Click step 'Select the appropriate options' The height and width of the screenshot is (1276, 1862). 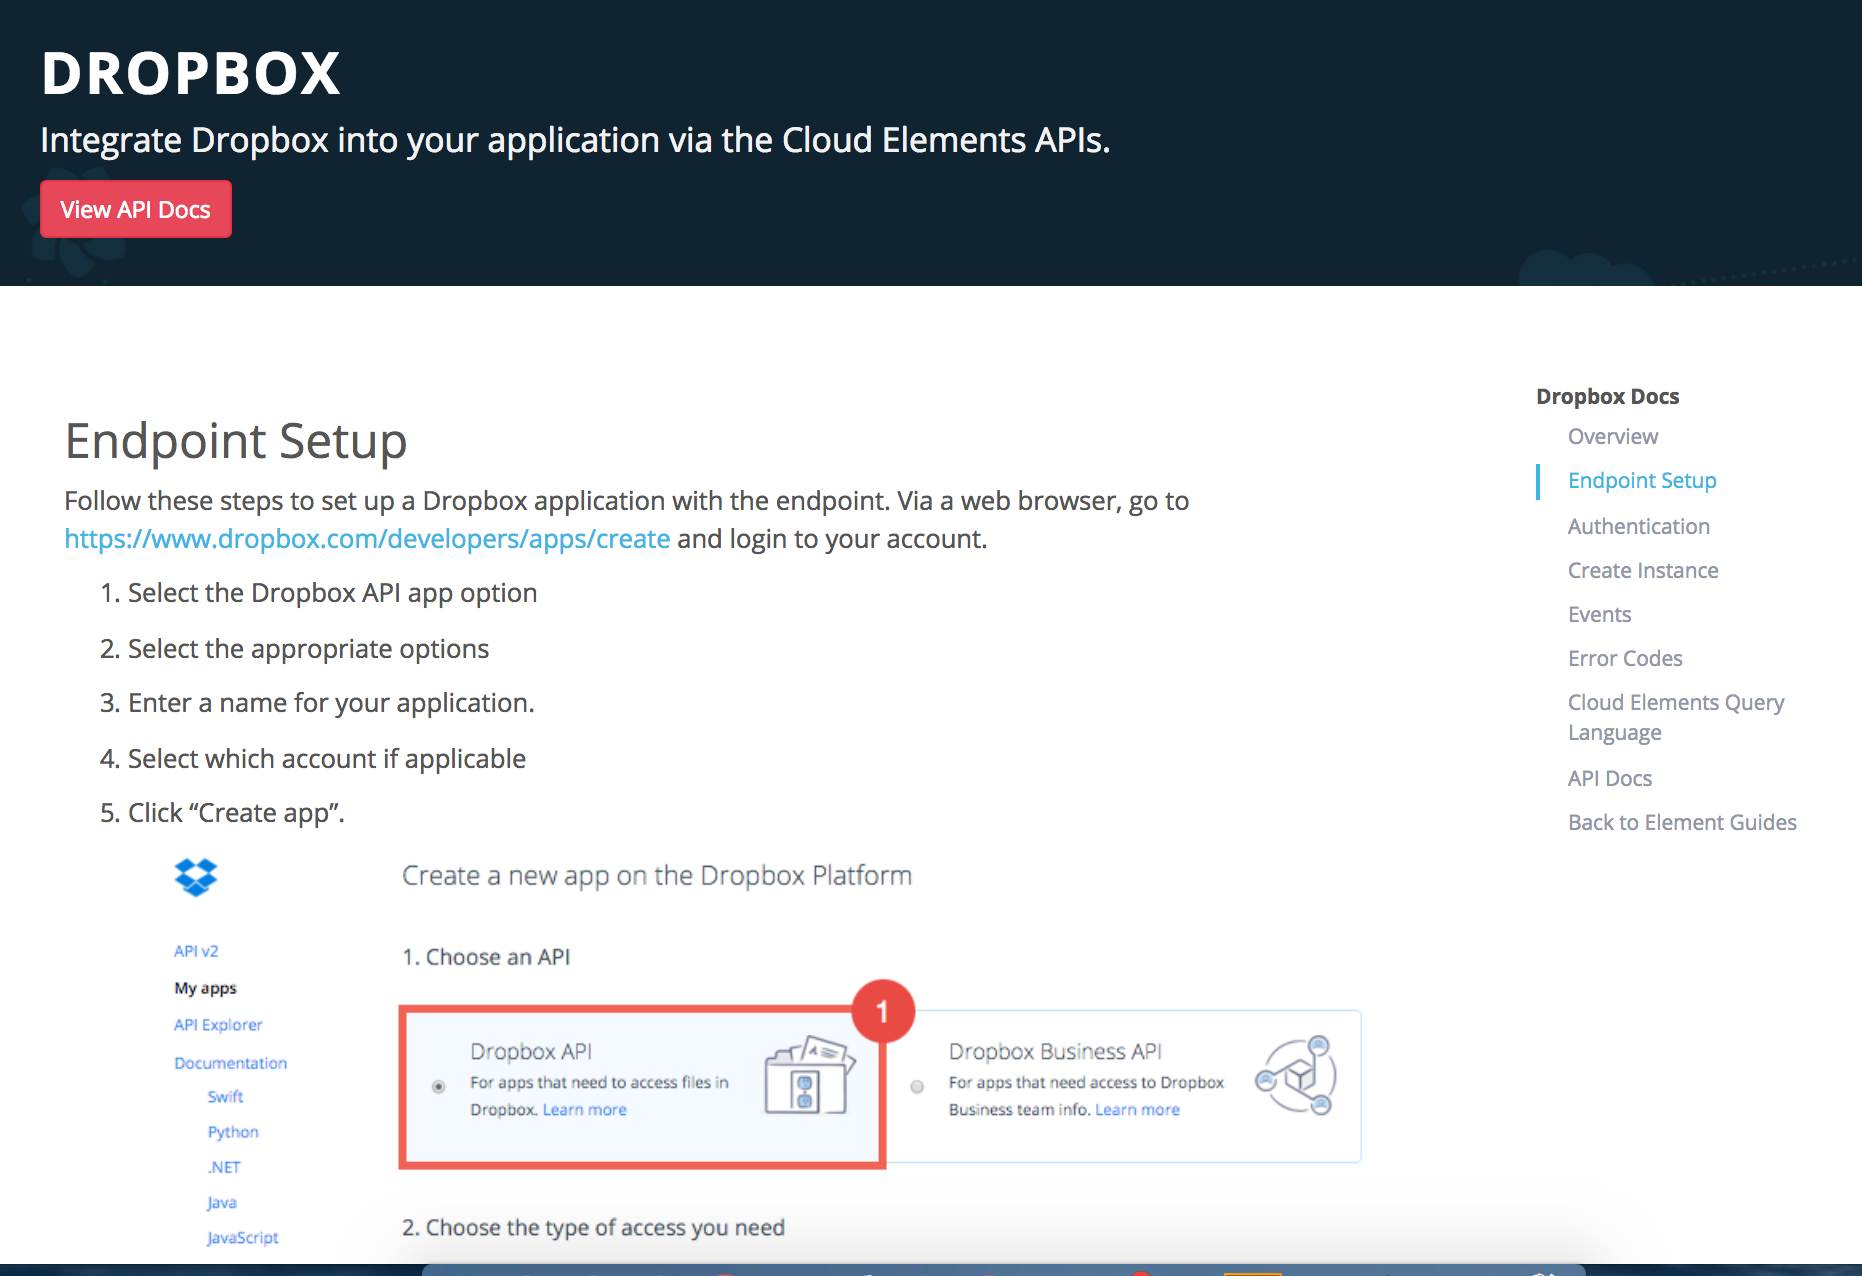308,649
